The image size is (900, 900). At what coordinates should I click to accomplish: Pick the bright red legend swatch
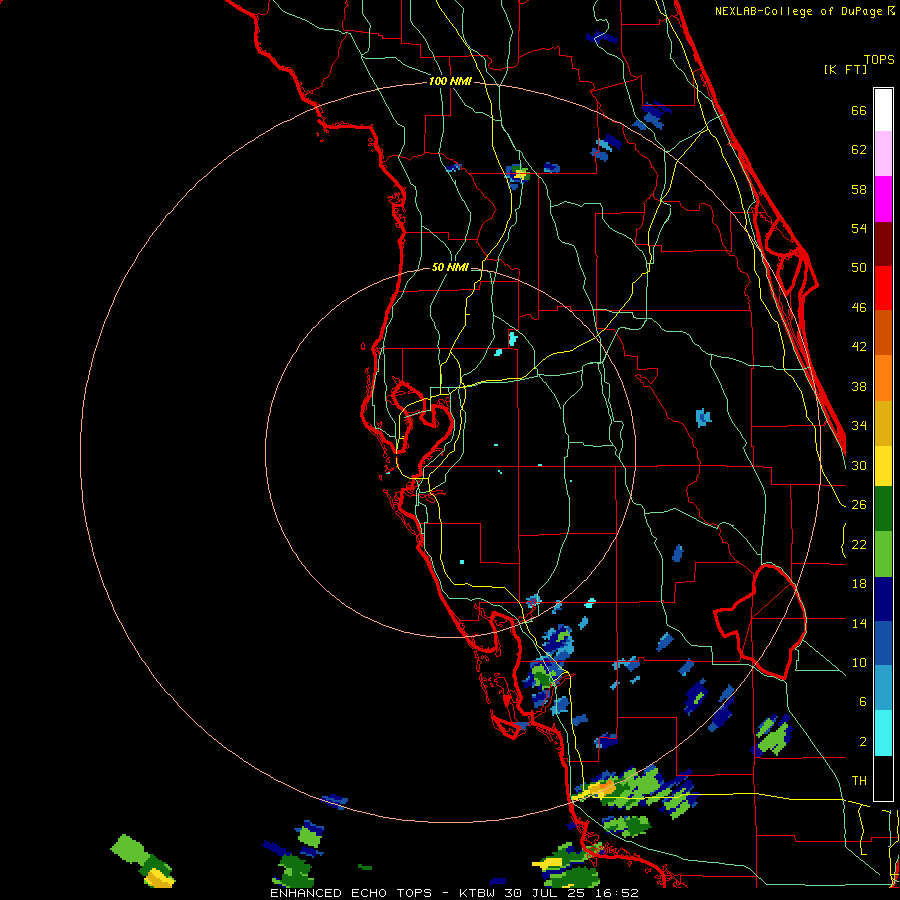coord(883,288)
